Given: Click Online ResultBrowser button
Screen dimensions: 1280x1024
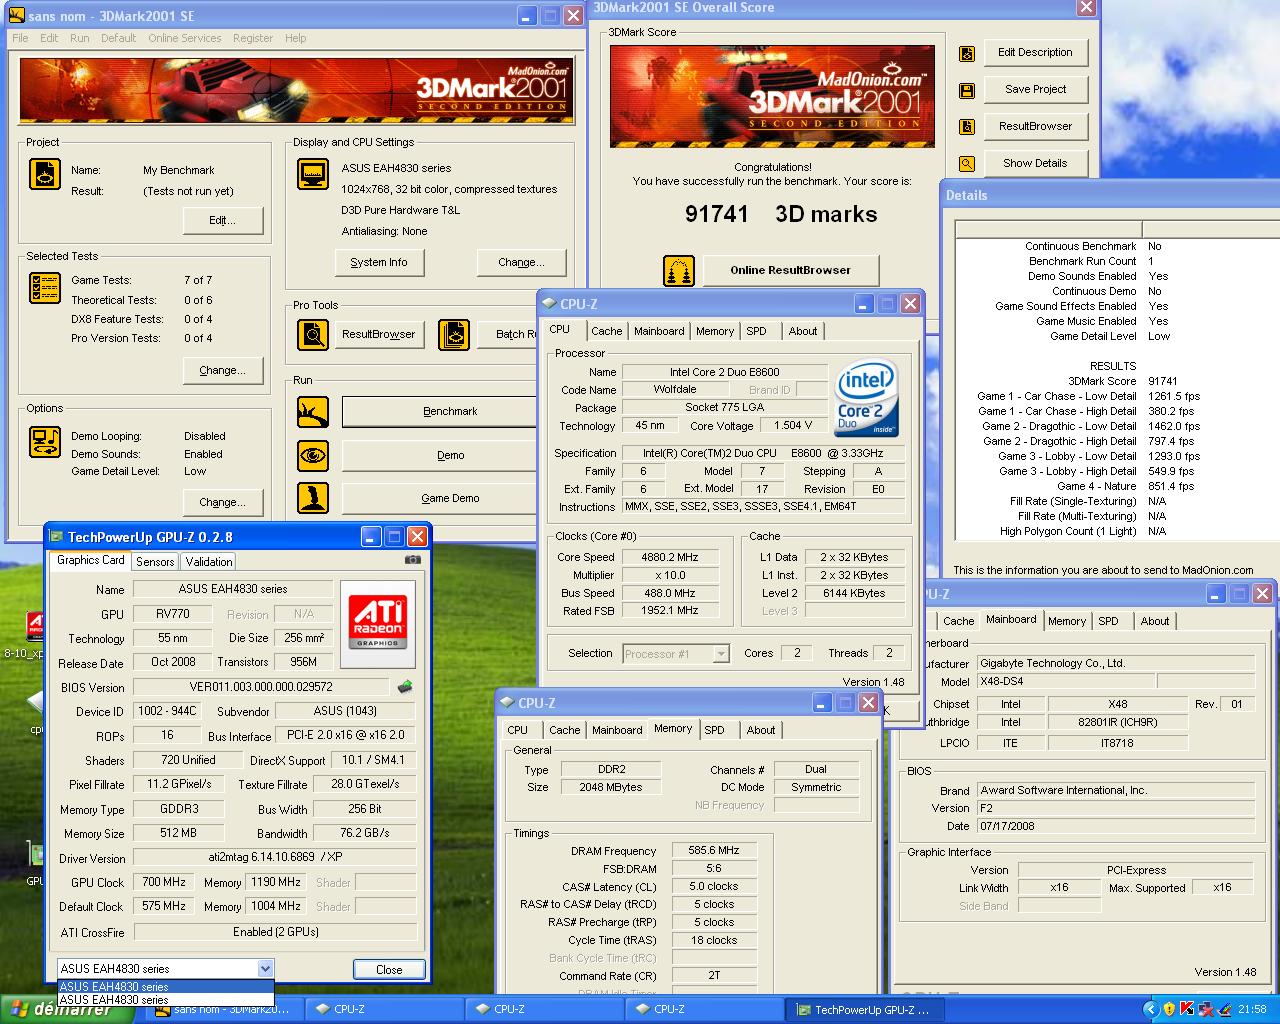Looking at the screenshot, I should point(791,270).
